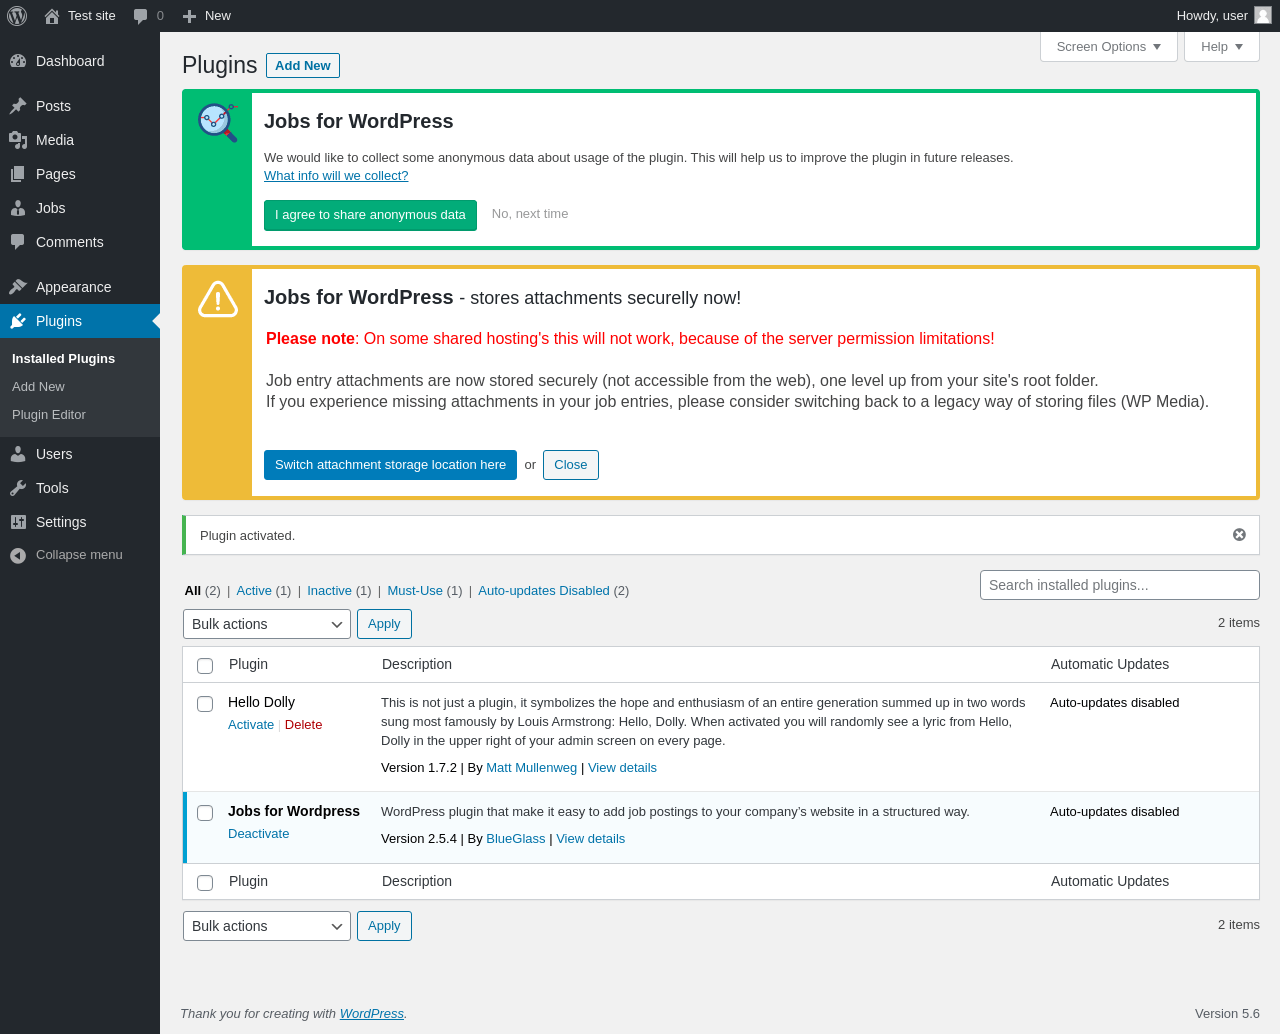Click the warning triangle icon
This screenshot has width=1280, height=1034.
217,298
